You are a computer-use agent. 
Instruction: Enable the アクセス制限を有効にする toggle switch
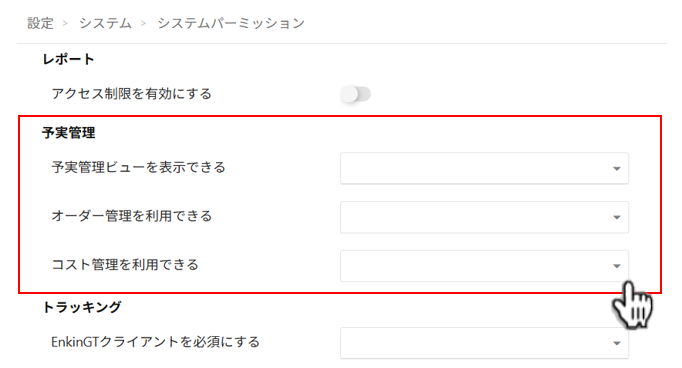coord(356,94)
